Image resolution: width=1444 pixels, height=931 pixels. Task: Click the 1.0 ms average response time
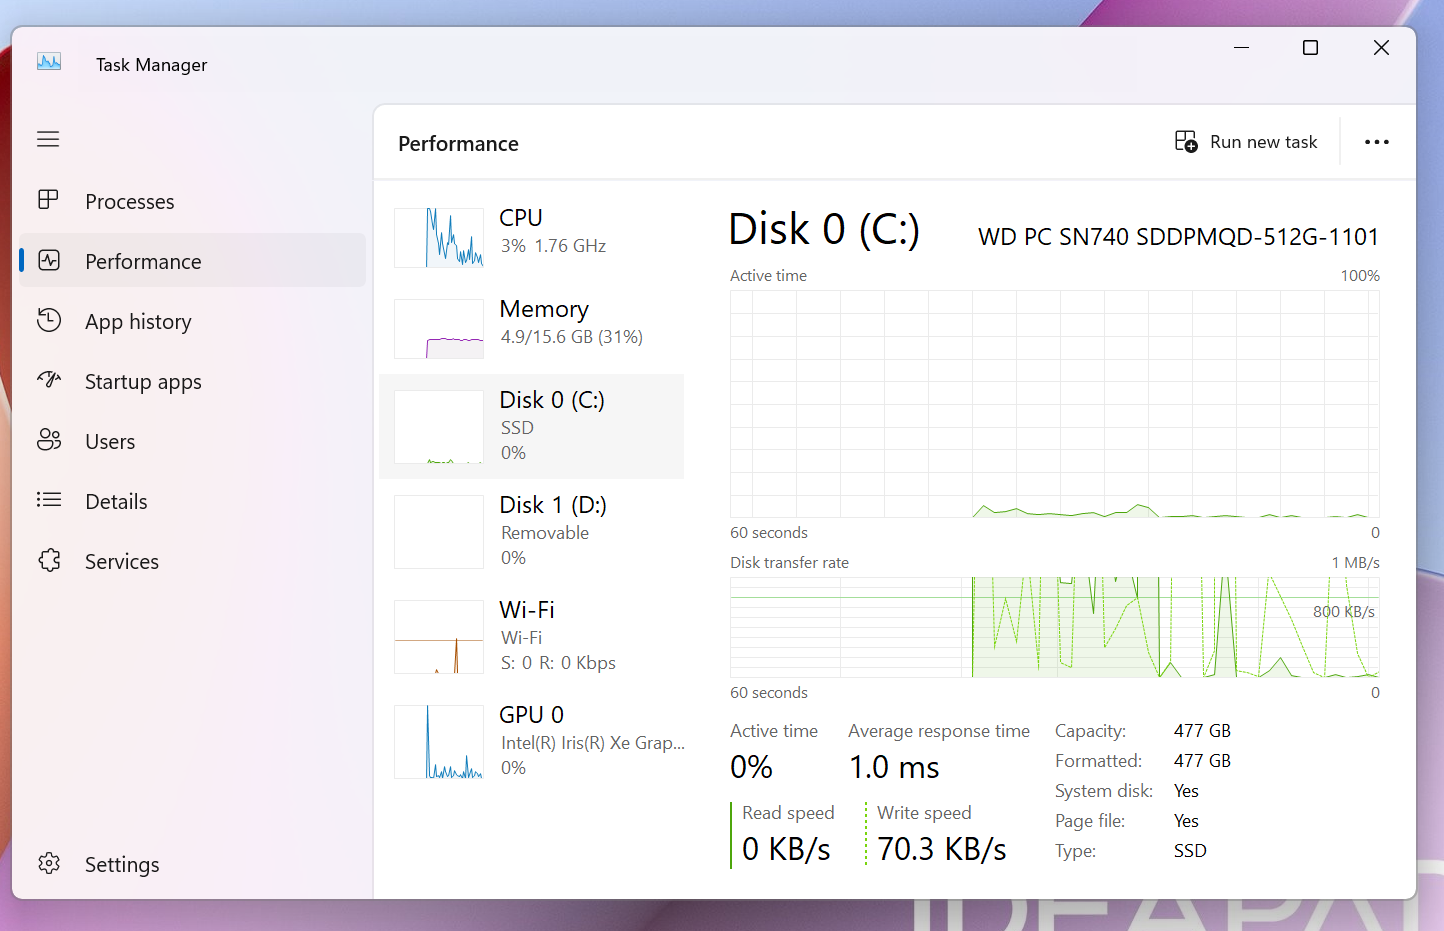(x=894, y=767)
